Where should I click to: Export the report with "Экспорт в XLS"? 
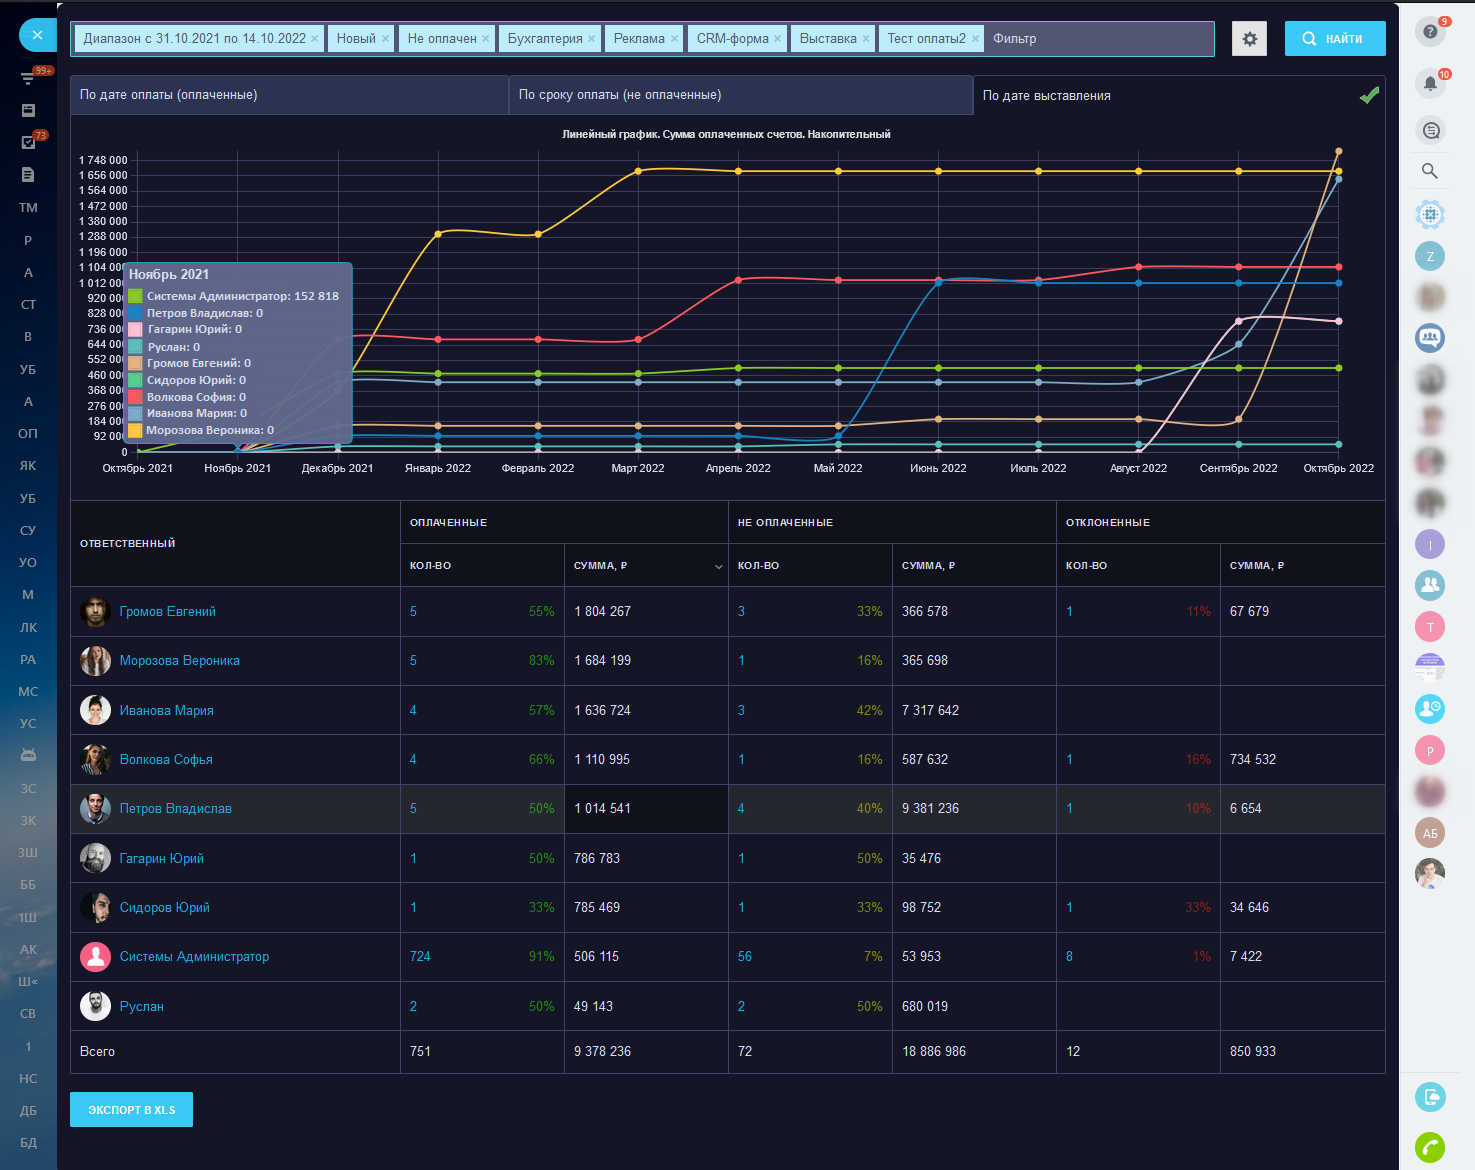[131, 1110]
